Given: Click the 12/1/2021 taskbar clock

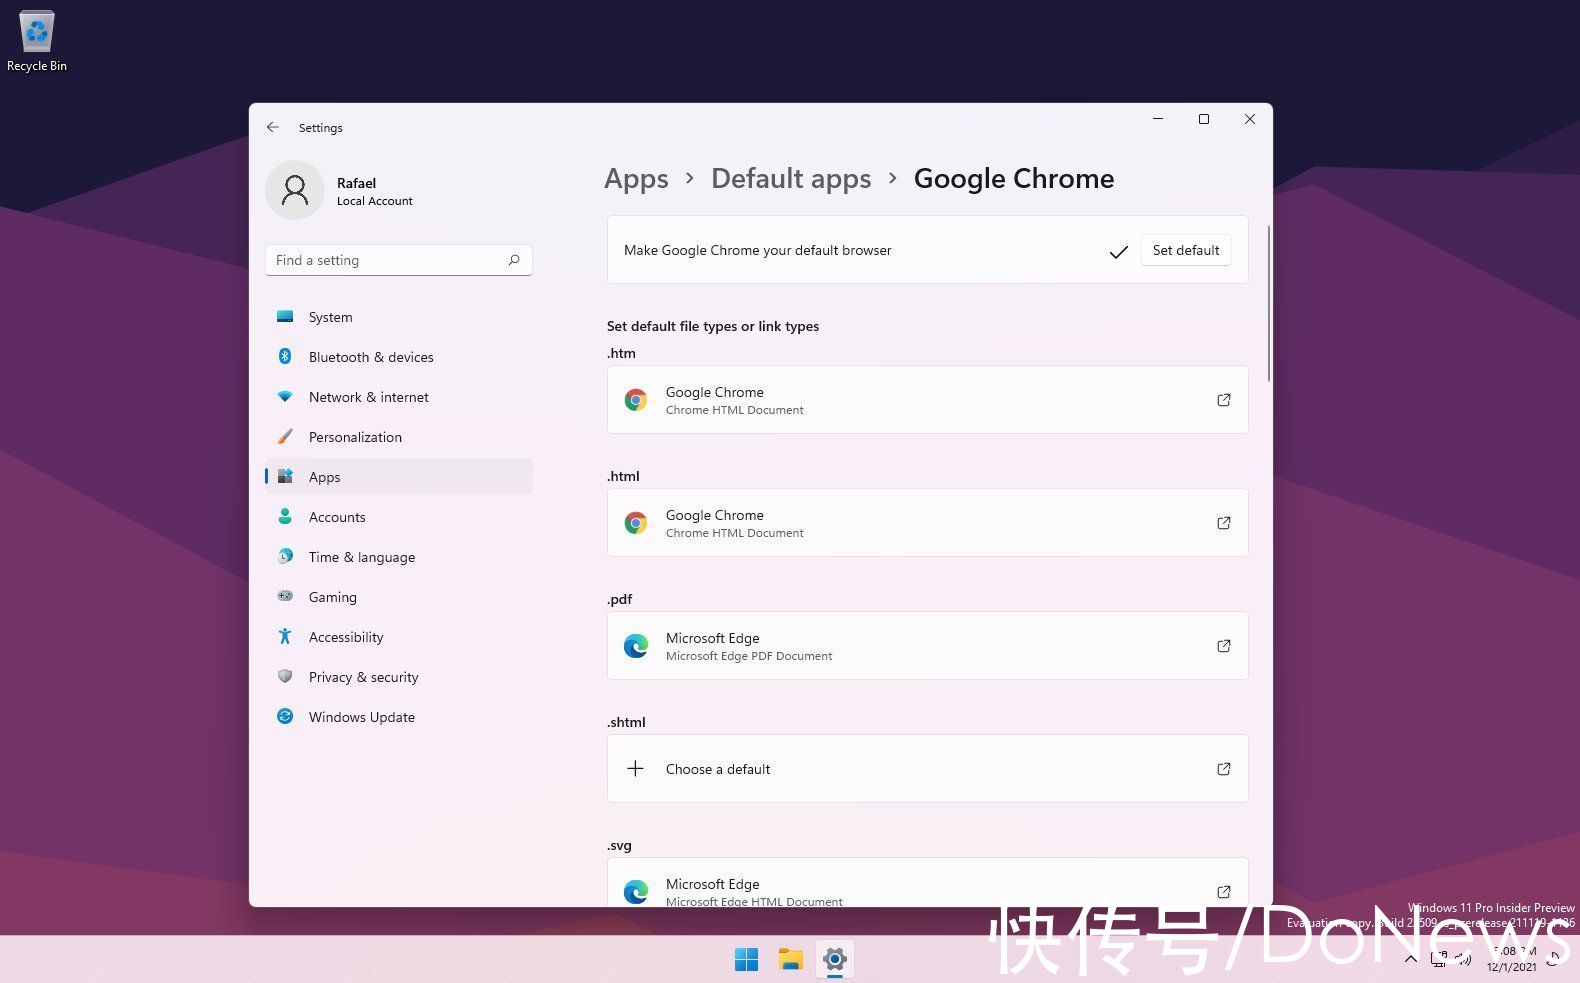Looking at the screenshot, I should coord(1511,959).
